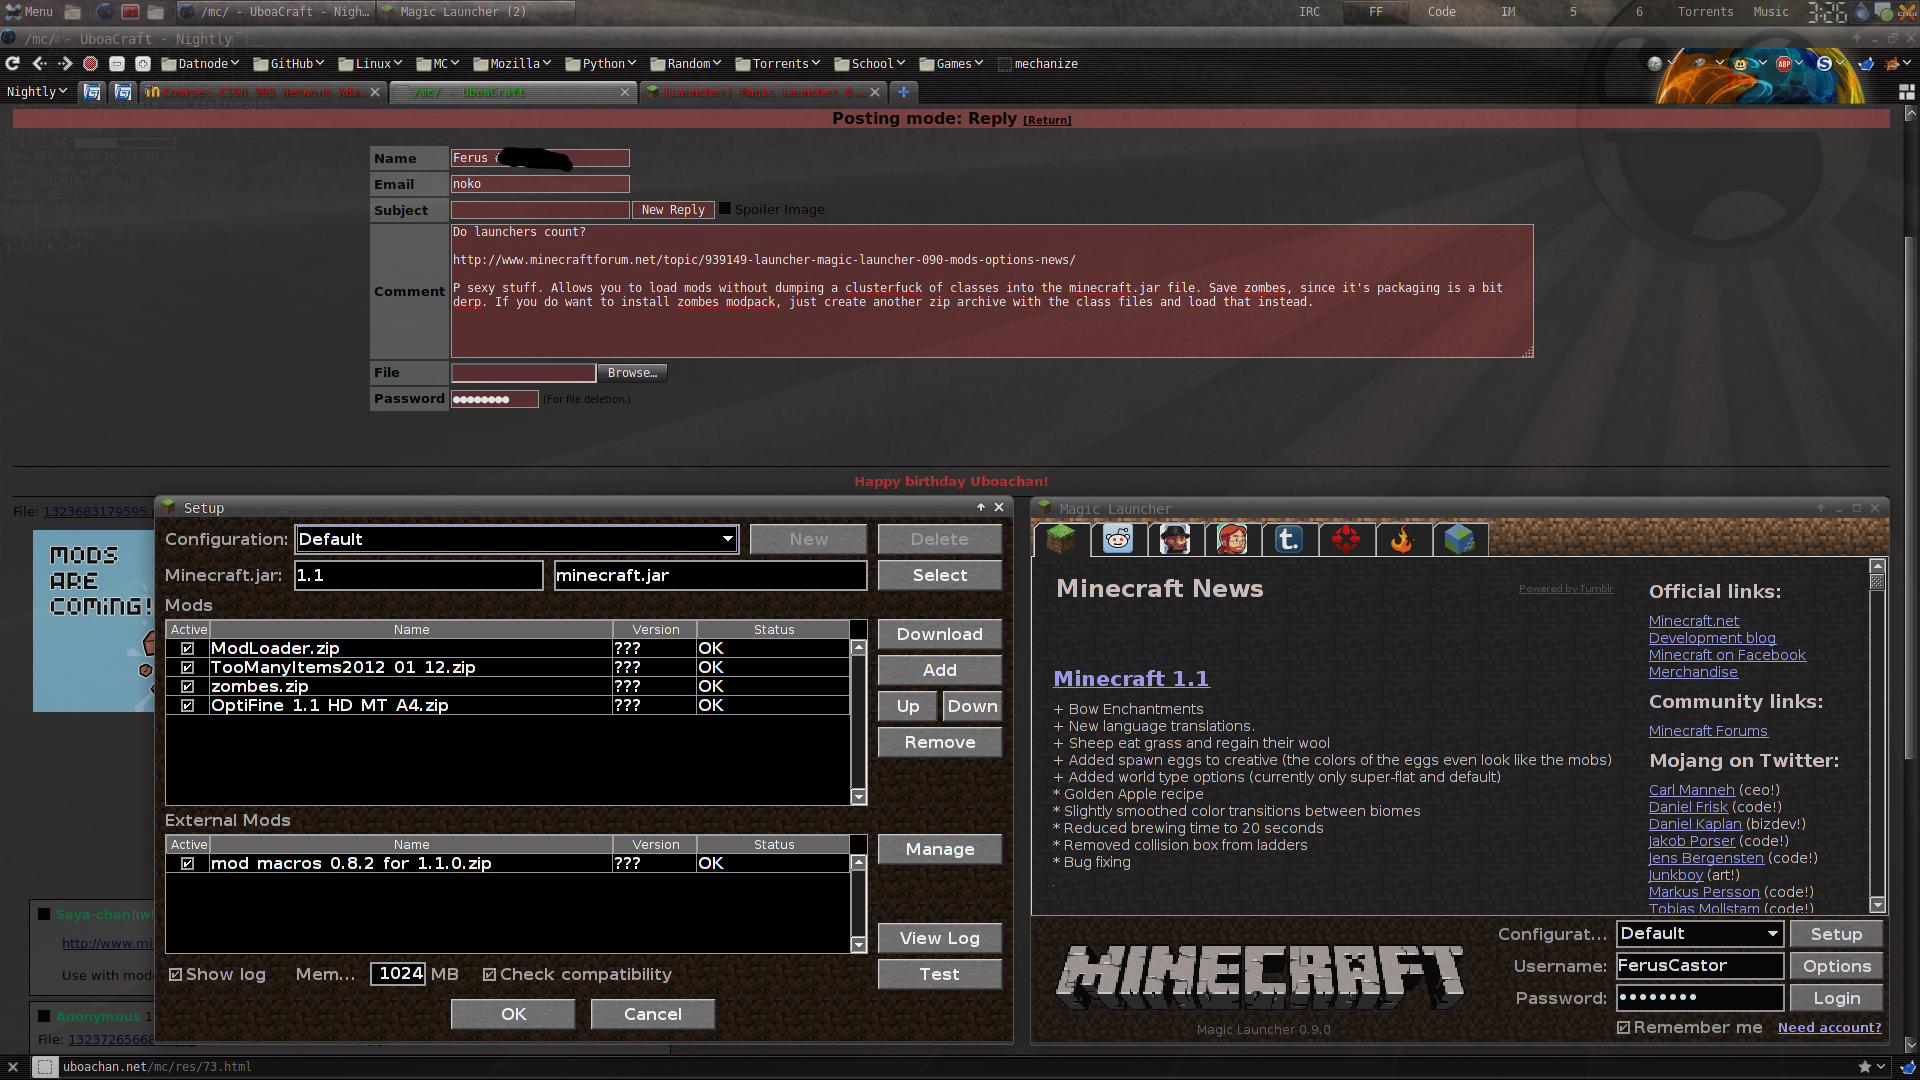The height and width of the screenshot is (1080, 1920).
Task: Click the Greasemonkey monkey face icon
Action: pyautogui.click(x=1741, y=63)
